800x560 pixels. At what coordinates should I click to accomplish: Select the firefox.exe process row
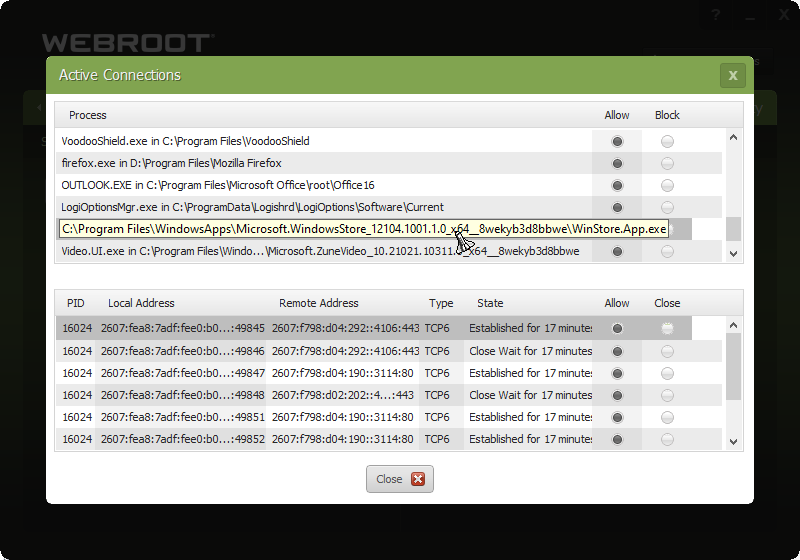[x=389, y=163]
